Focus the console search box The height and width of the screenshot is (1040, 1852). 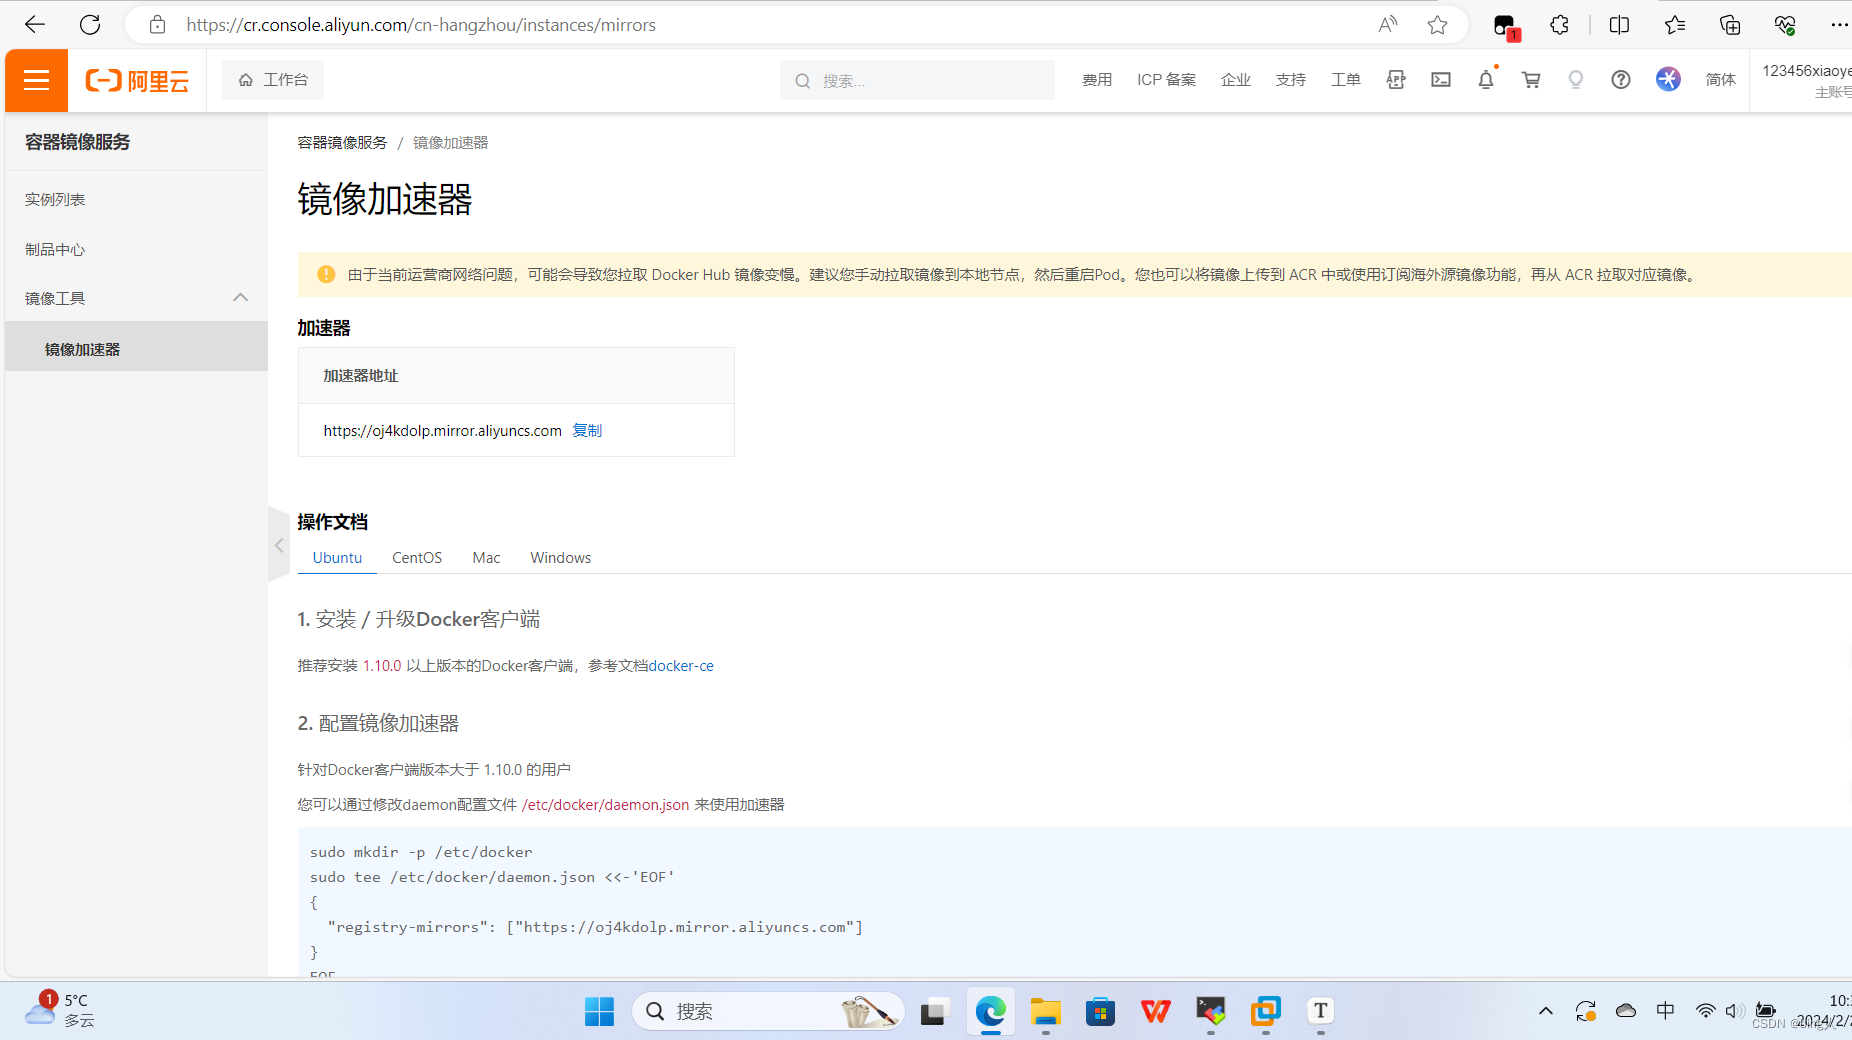pos(917,80)
